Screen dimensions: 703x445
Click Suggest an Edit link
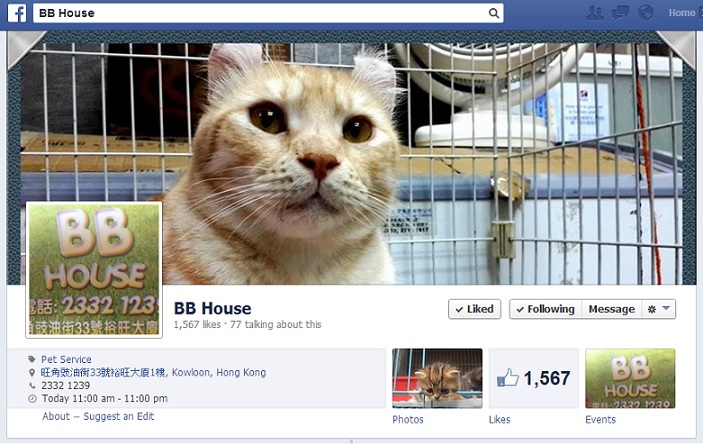[x=119, y=416]
